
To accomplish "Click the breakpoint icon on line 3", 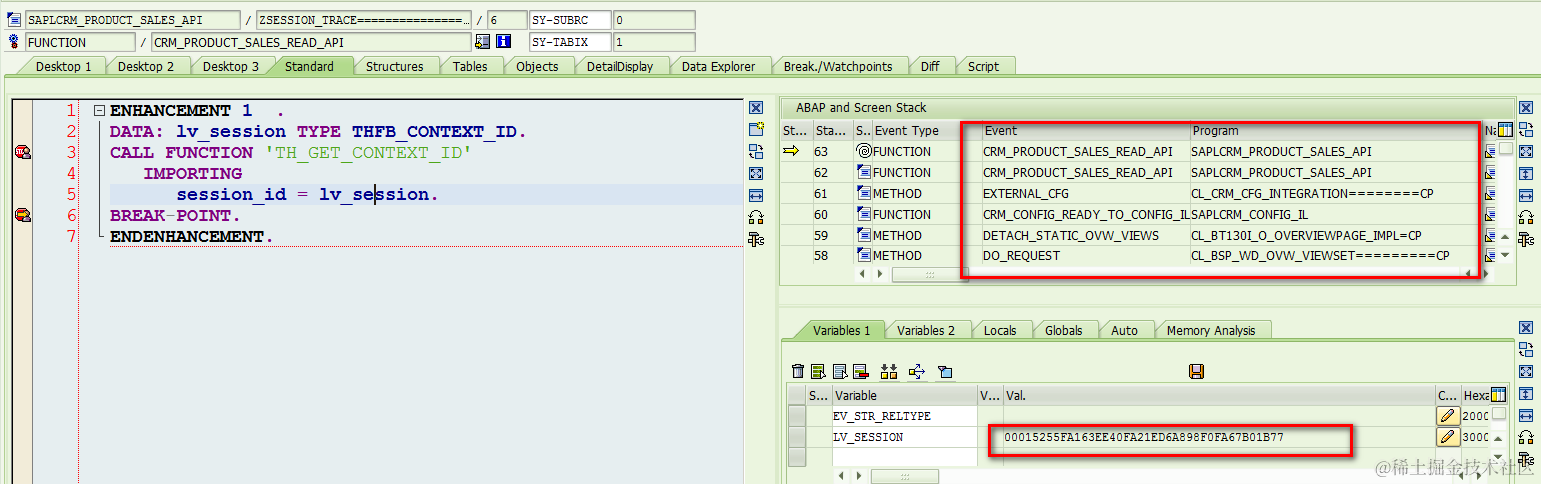I will [x=22, y=152].
